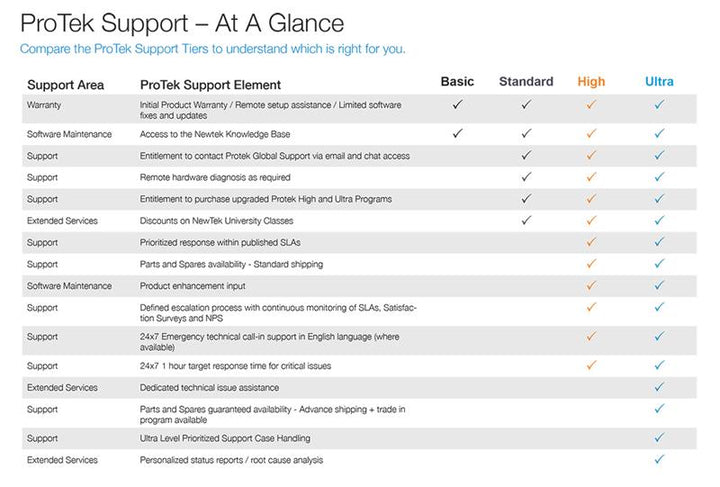Click Ultra checkmark for Parts and Spares guaranteed availability

coord(659,409)
